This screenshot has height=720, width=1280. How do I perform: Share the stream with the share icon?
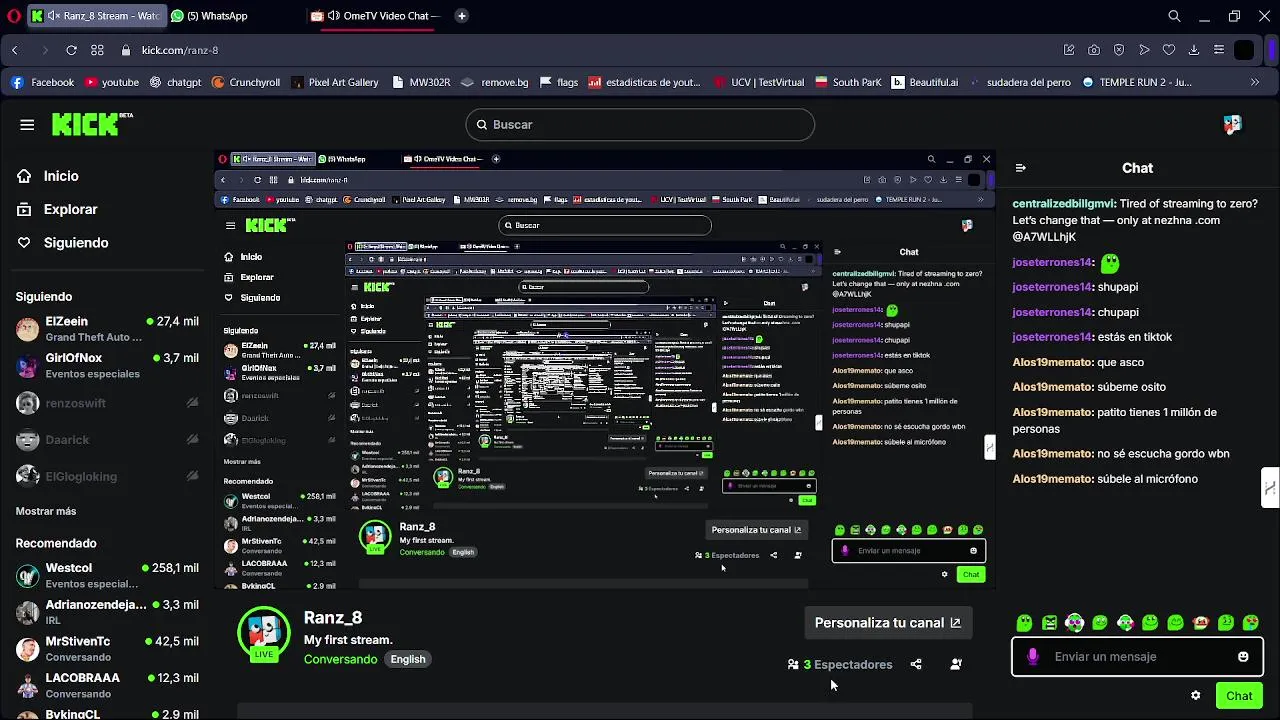click(x=916, y=664)
